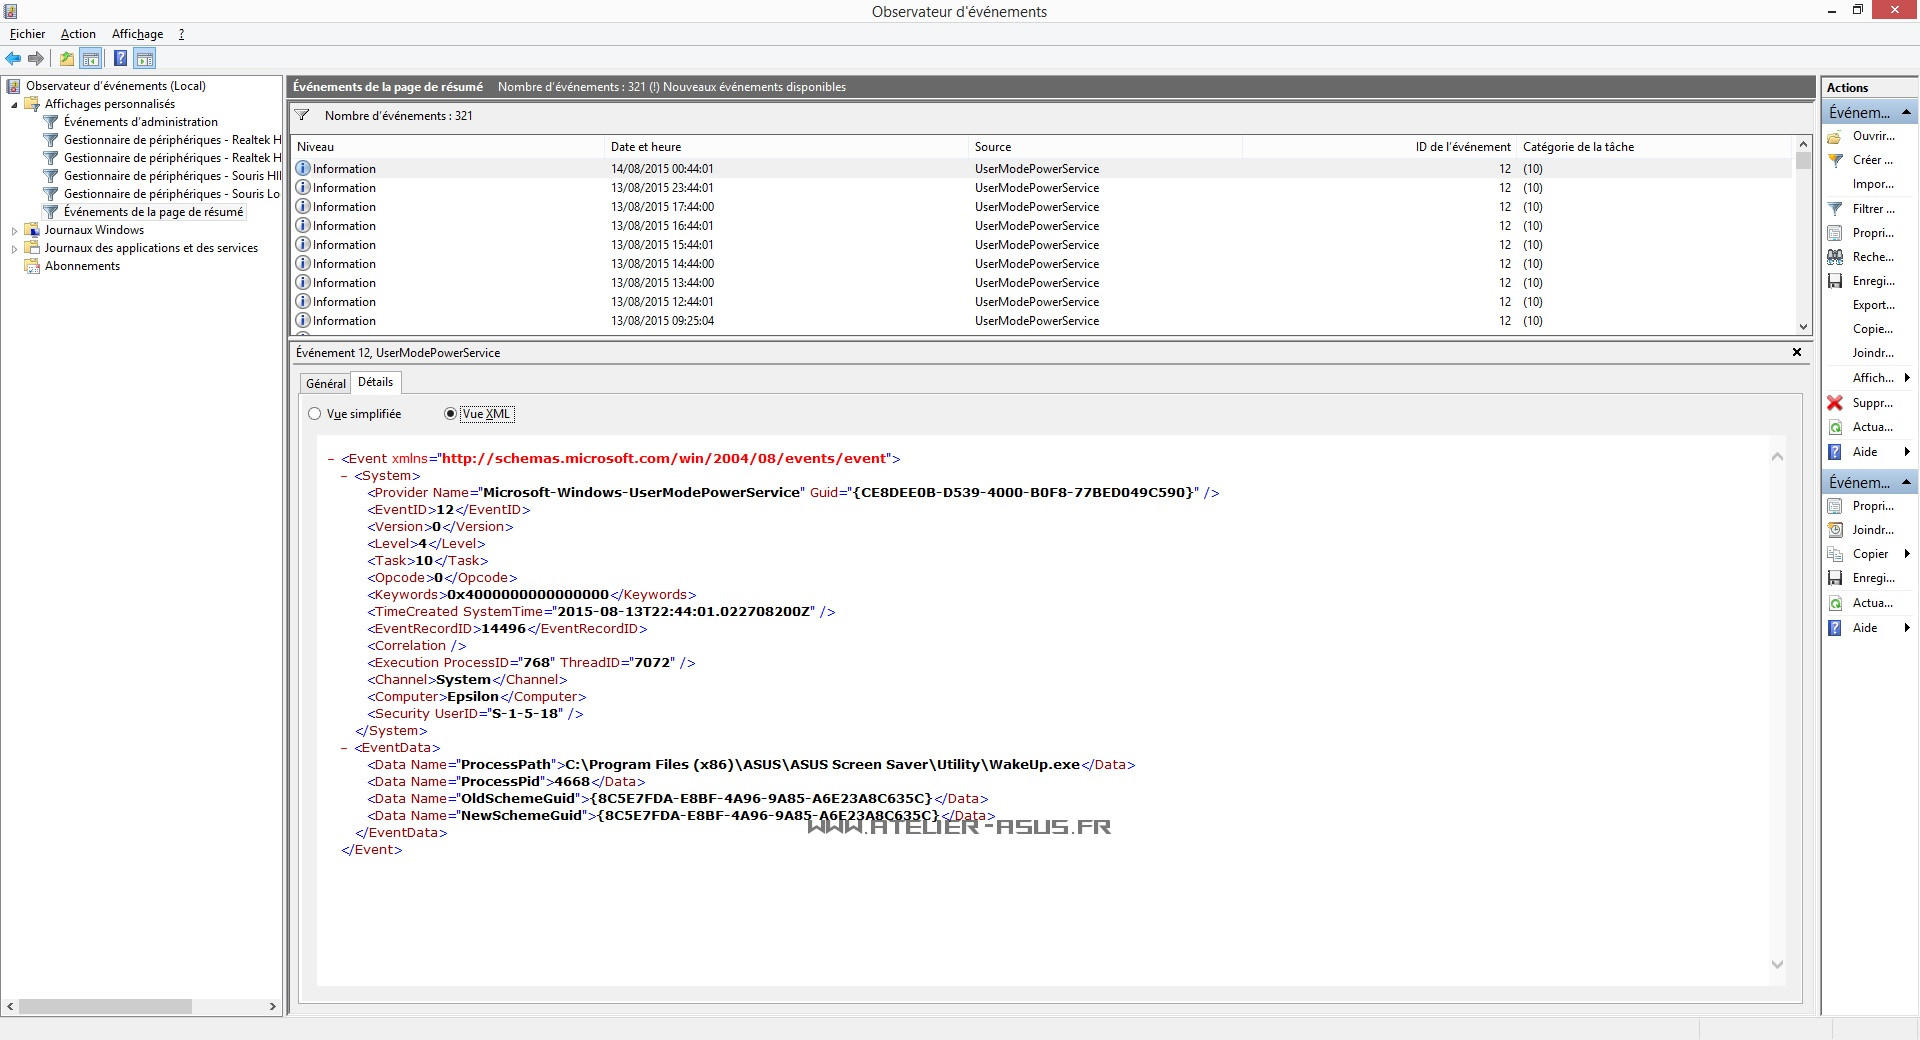Collapse the EventData XML node

click(344, 748)
